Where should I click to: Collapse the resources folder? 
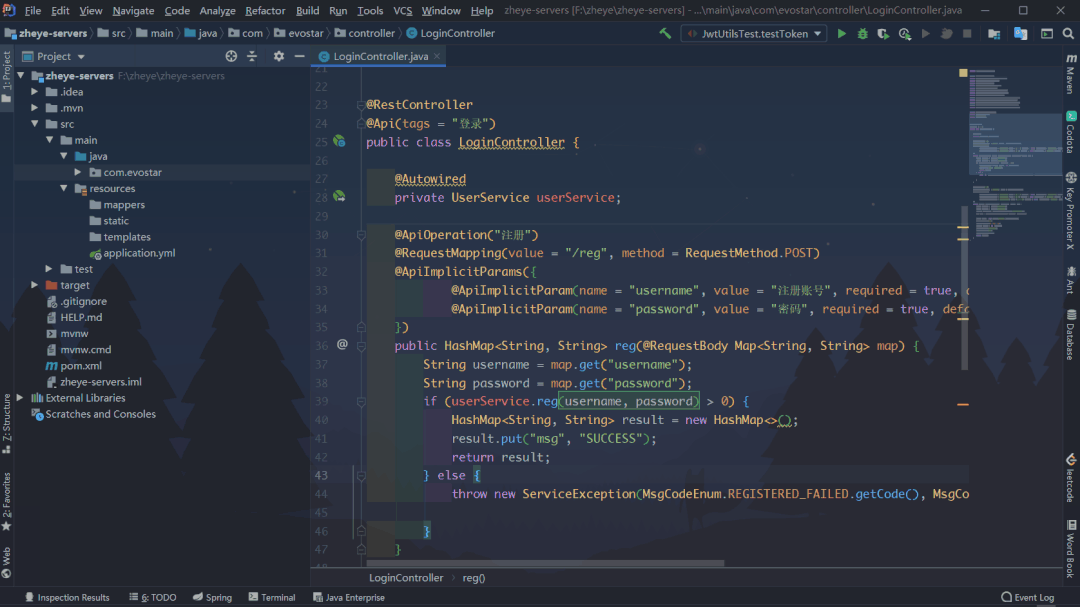(64, 188)
